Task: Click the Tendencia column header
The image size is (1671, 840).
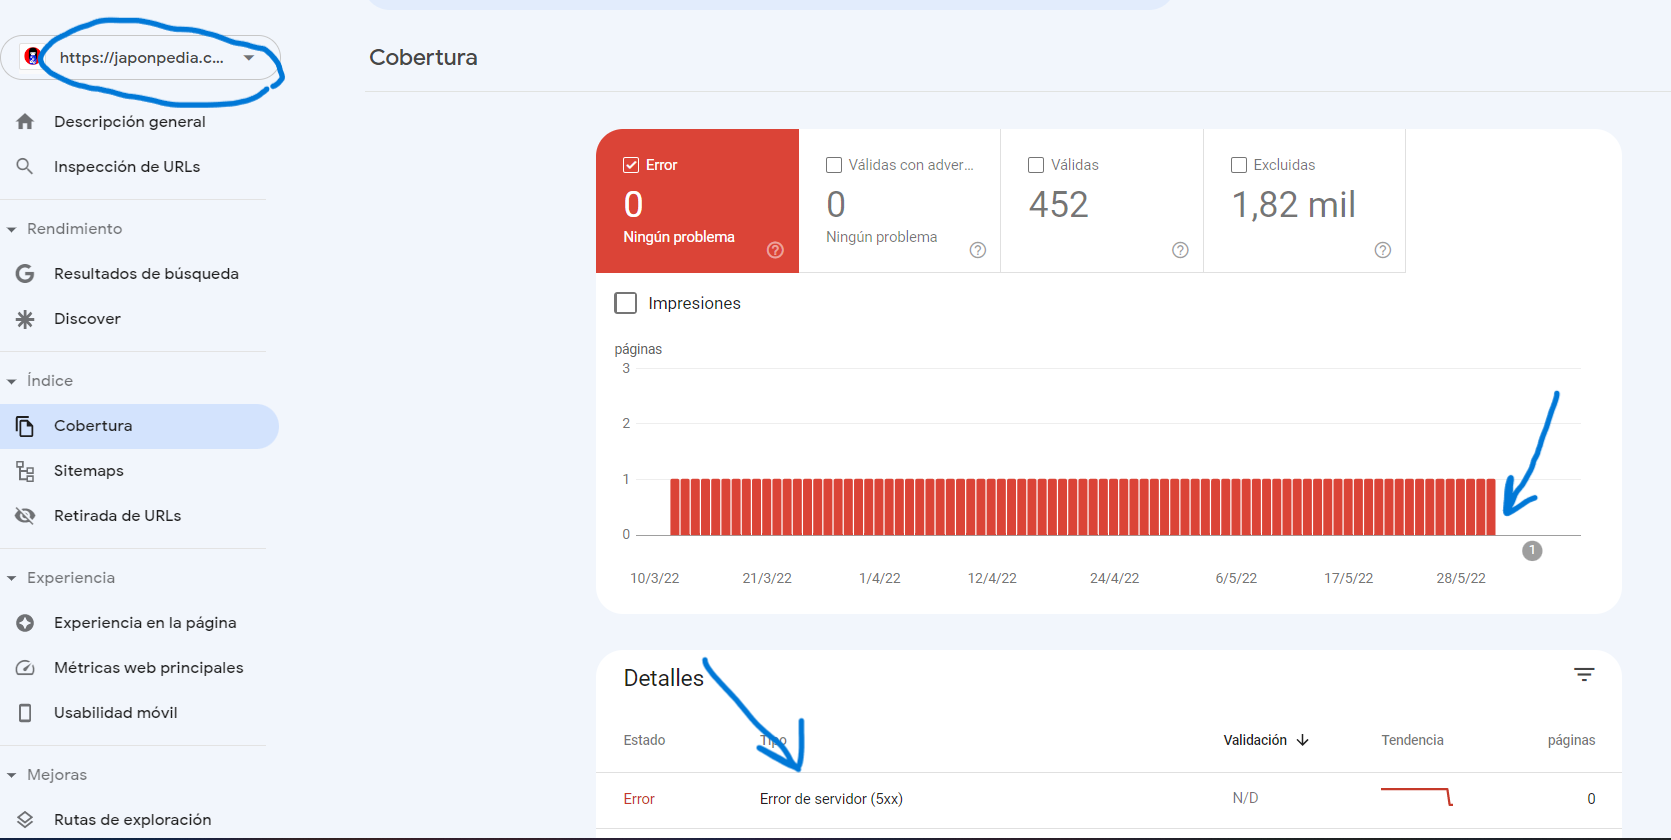Action: 1412,740
